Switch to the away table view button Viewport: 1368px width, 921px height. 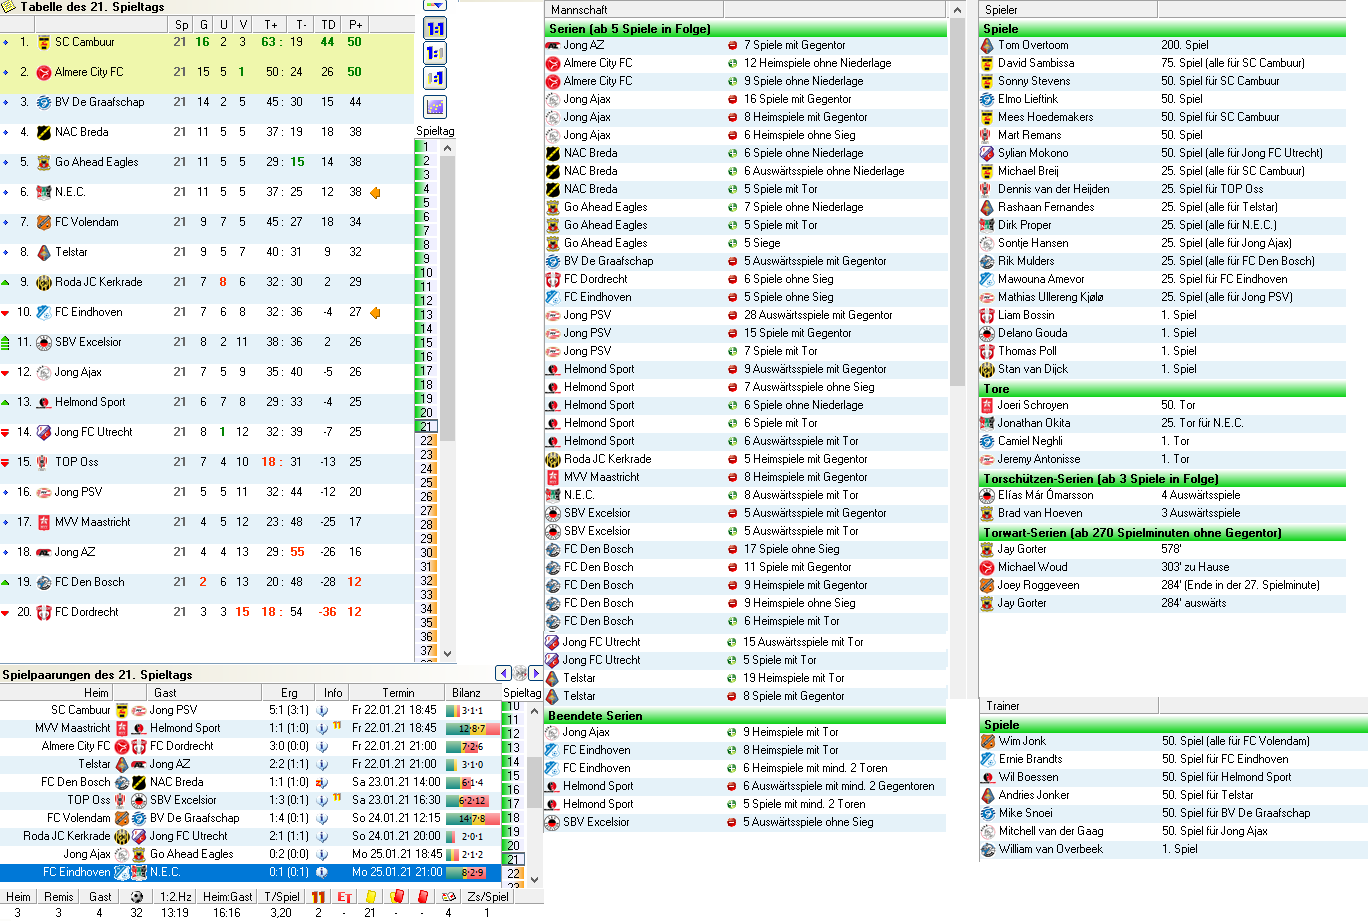pos(435,79)
